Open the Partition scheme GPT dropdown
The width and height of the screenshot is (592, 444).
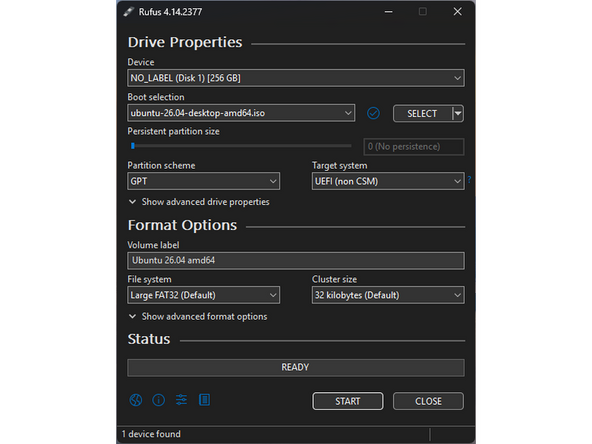pos(204,181)
